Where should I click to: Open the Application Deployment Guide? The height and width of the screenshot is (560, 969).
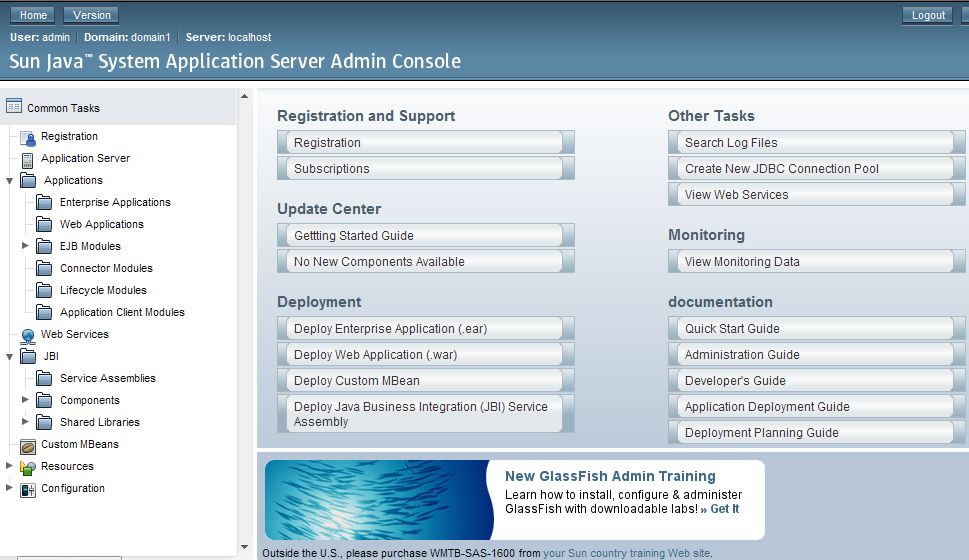click(x=816, y=406)
